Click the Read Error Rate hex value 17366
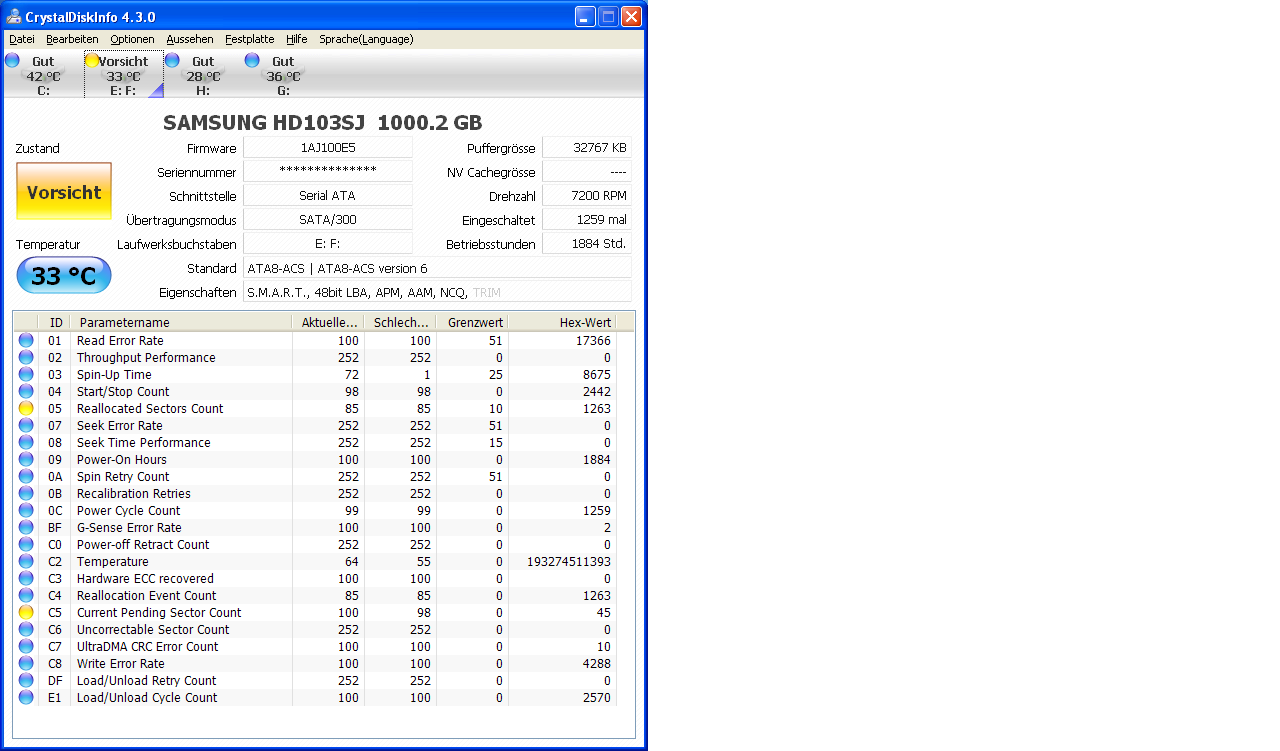The width and height of the screenshot is (1280, 751). coord(592,341)
